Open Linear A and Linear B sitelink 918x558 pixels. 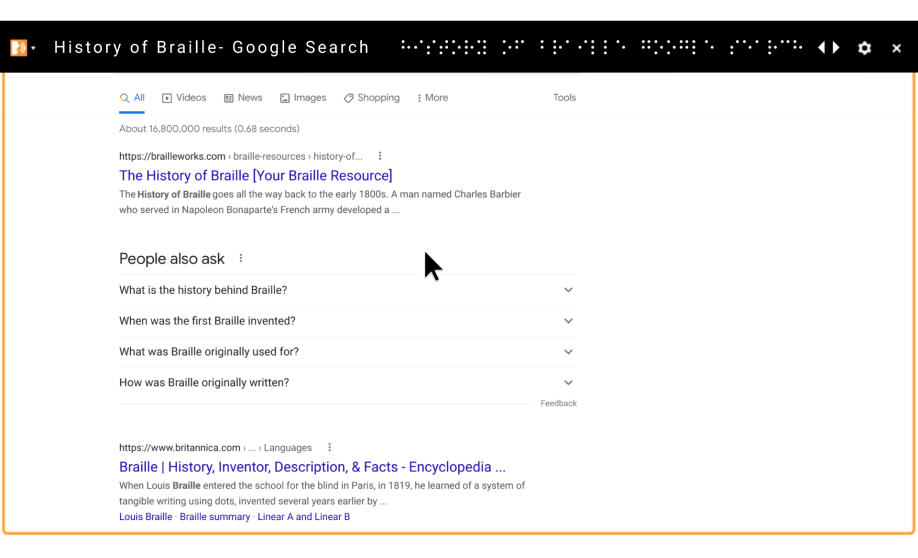tap(304, 517)
